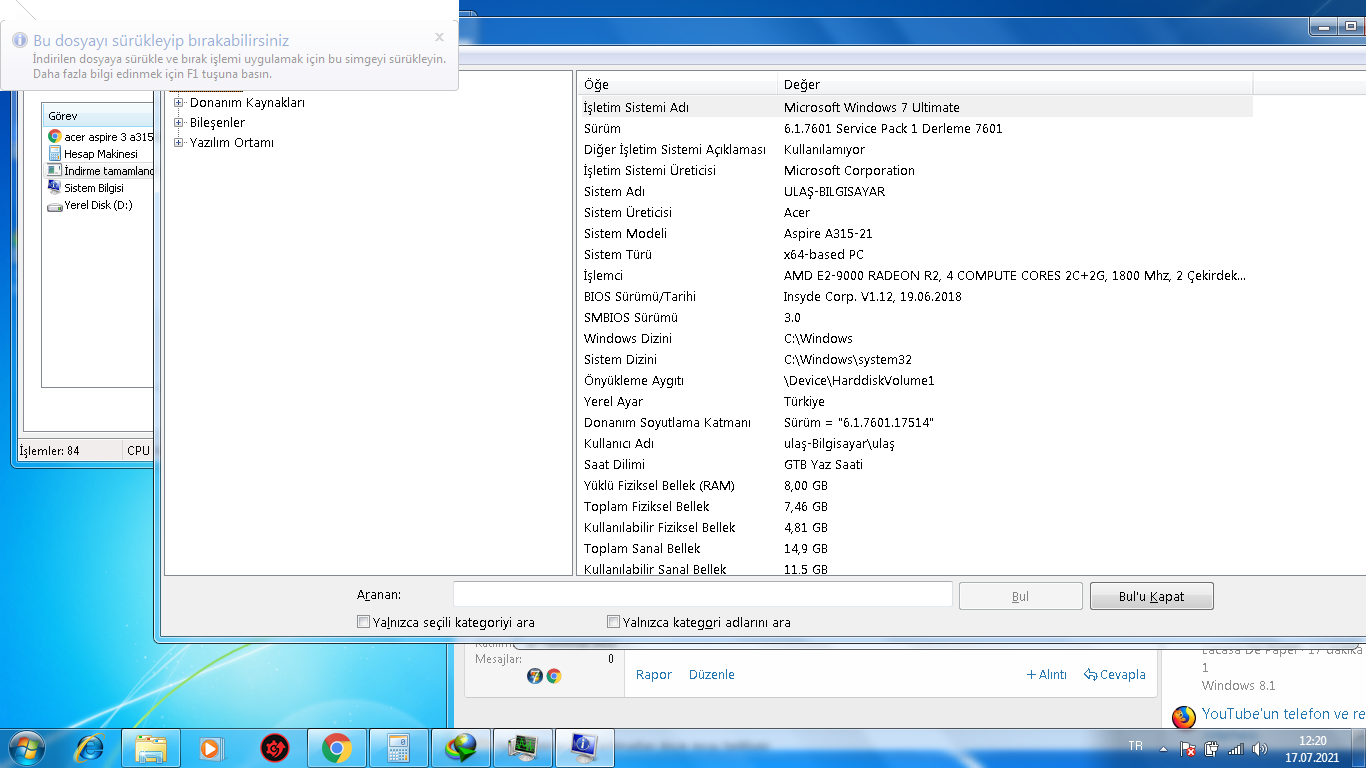Click the İşlemci row label
1366x768 pixels.
pyautogui.click(x=603, y=275)
